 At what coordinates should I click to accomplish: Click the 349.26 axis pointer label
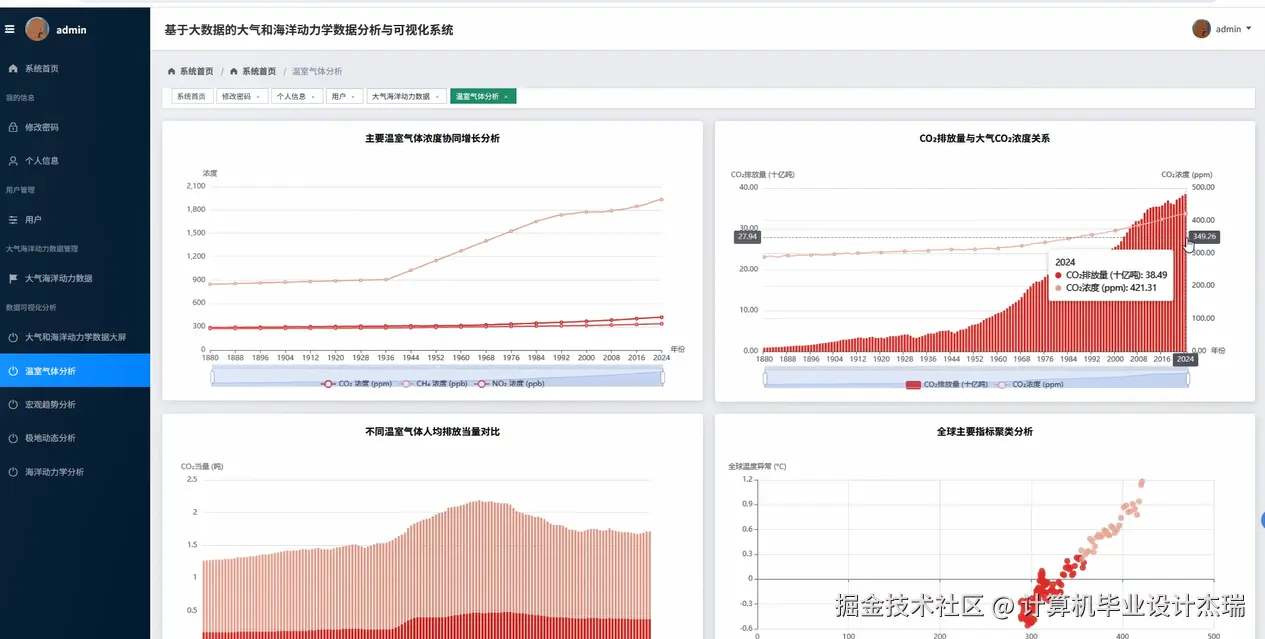coord(1205,237)
